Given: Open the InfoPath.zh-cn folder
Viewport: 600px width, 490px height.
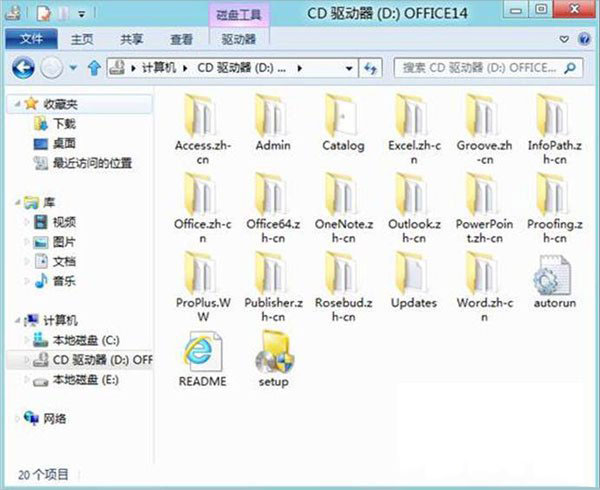Looking at the screenshot, I should 555,129.
